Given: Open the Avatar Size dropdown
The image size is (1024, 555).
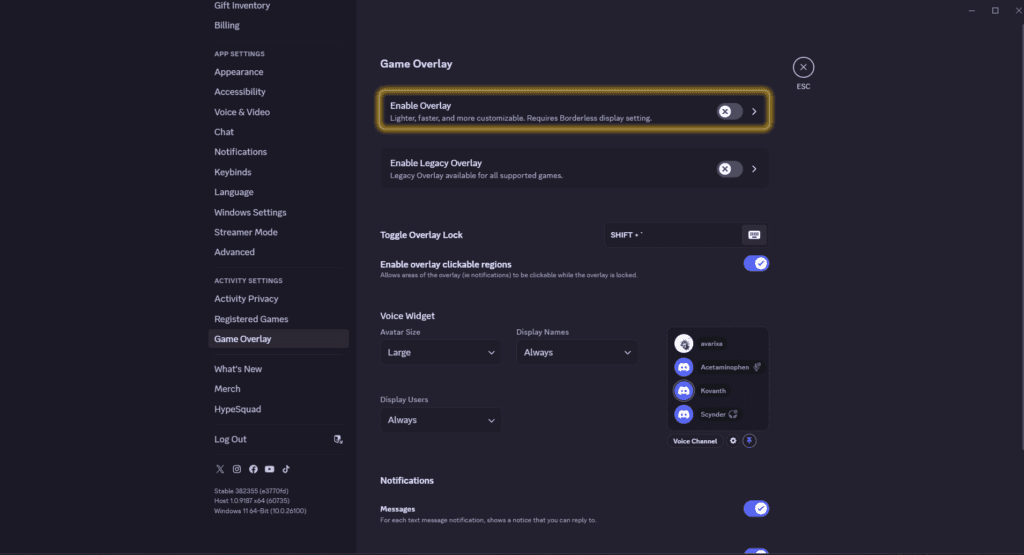Looking at the screenshot, I should (x=441, y=352).
